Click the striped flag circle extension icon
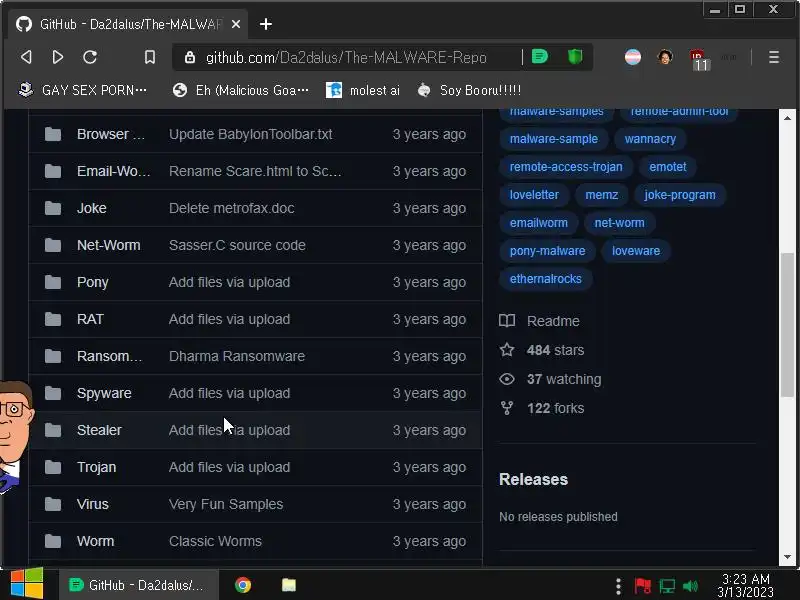 pyautogui.click(x=633, y=57)
